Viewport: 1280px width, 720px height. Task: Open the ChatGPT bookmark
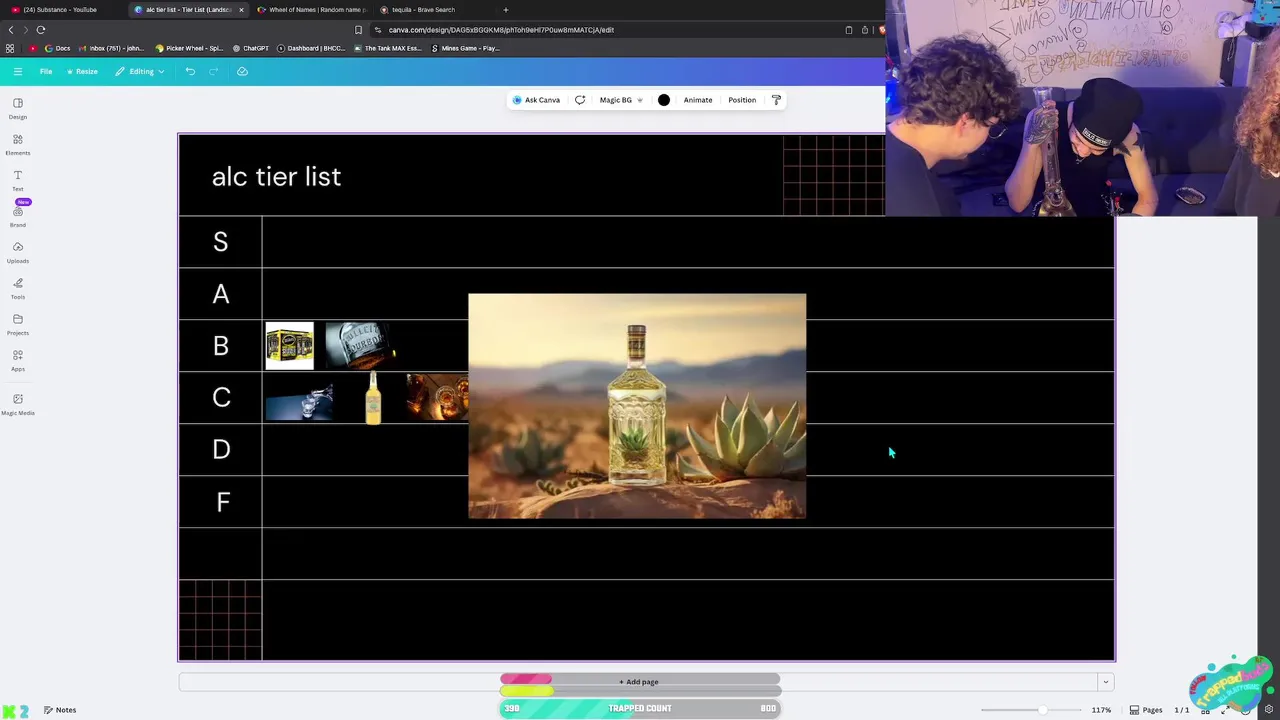tap(250, 48)
